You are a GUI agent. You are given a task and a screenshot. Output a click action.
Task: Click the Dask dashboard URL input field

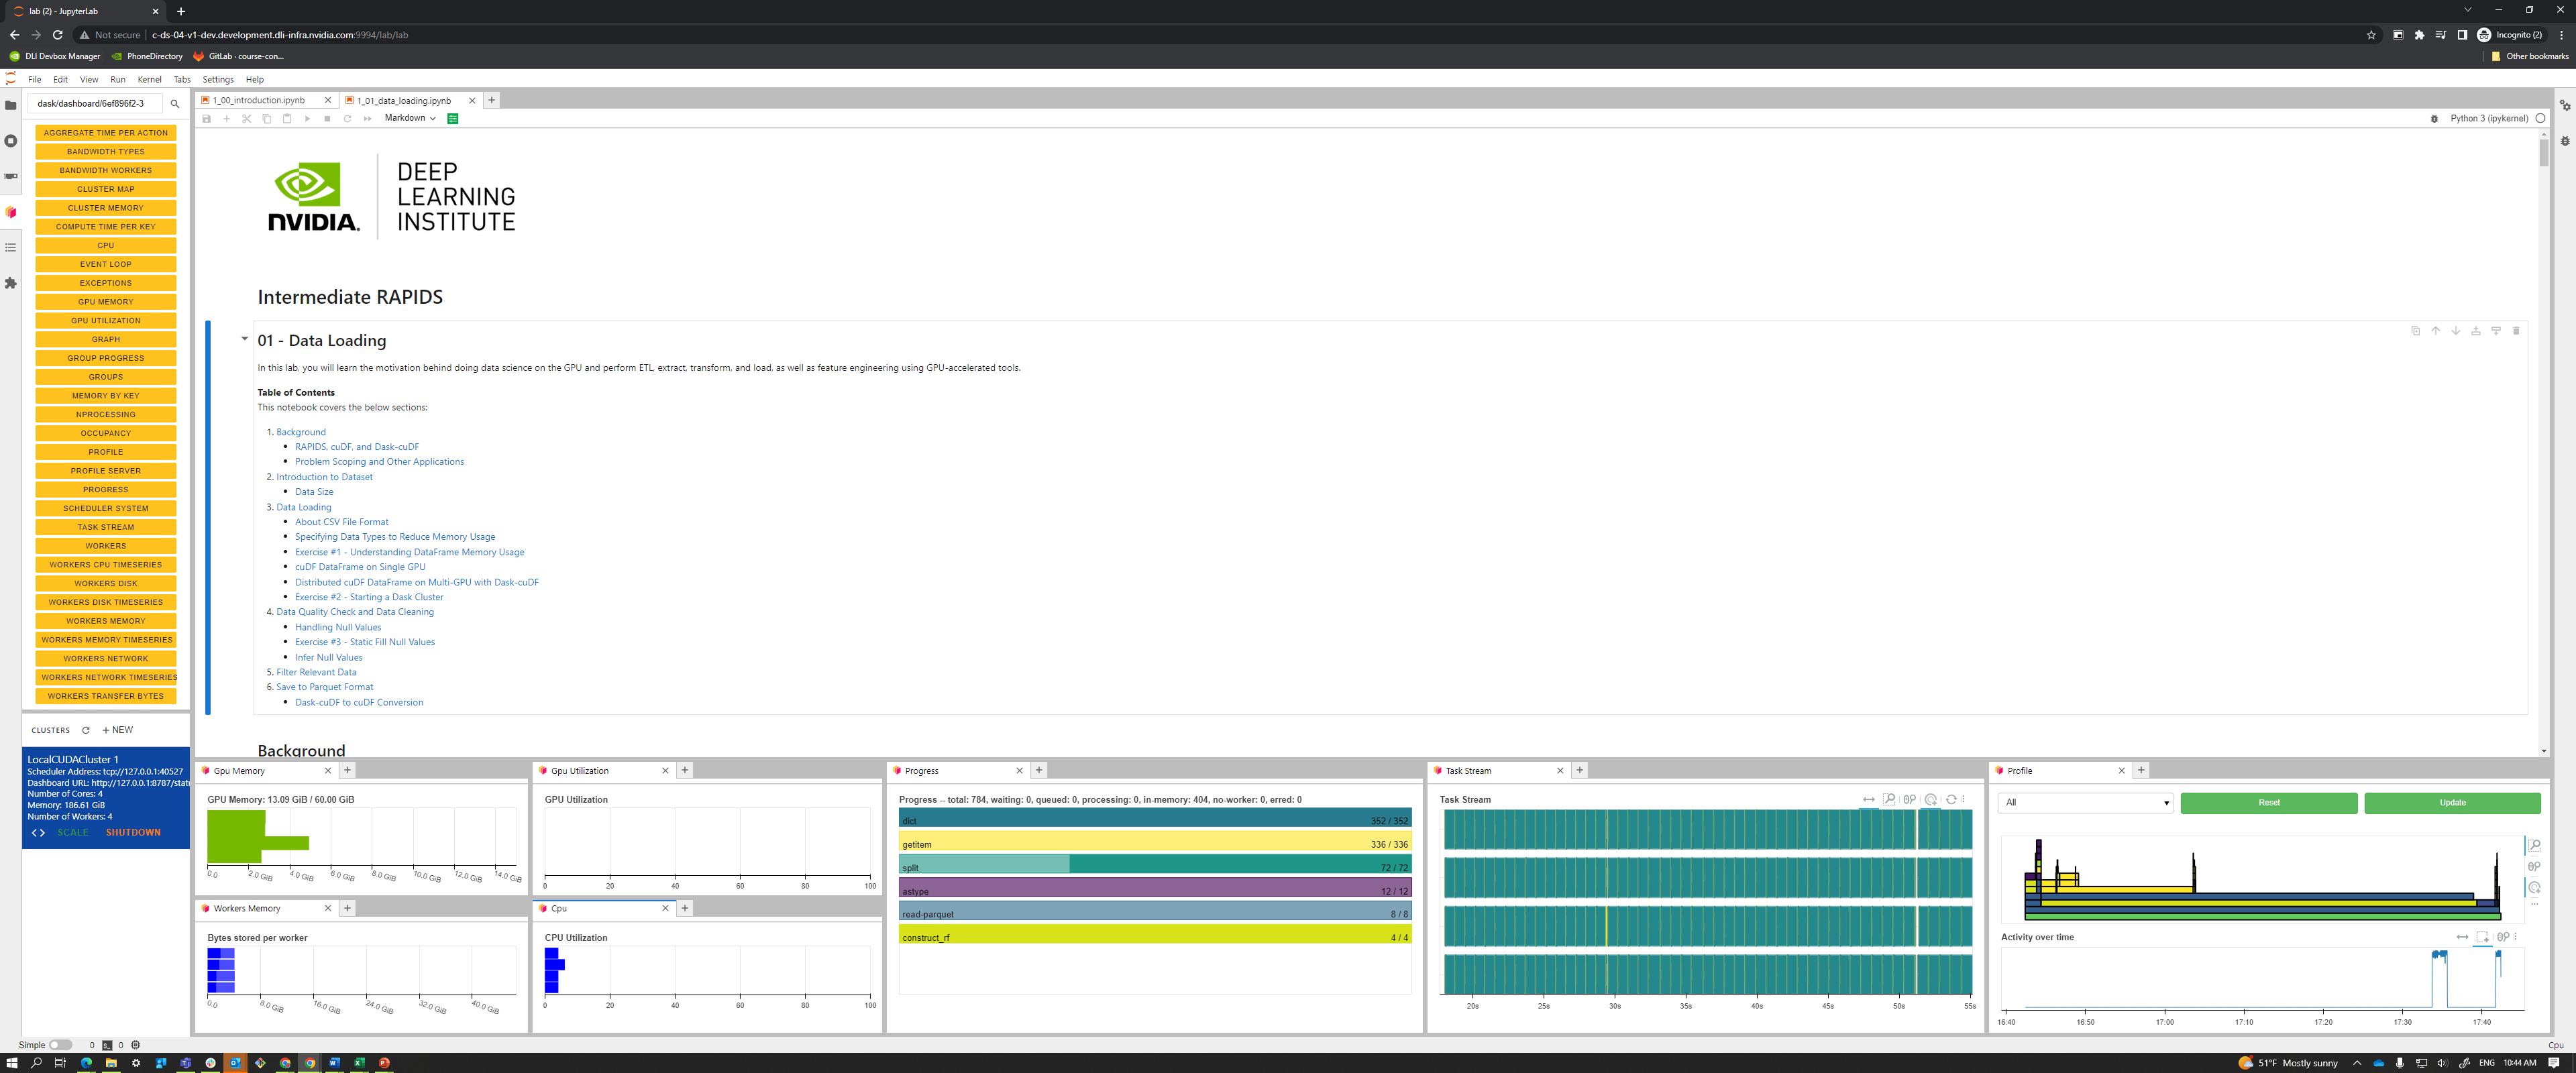(x=96, y=104)
